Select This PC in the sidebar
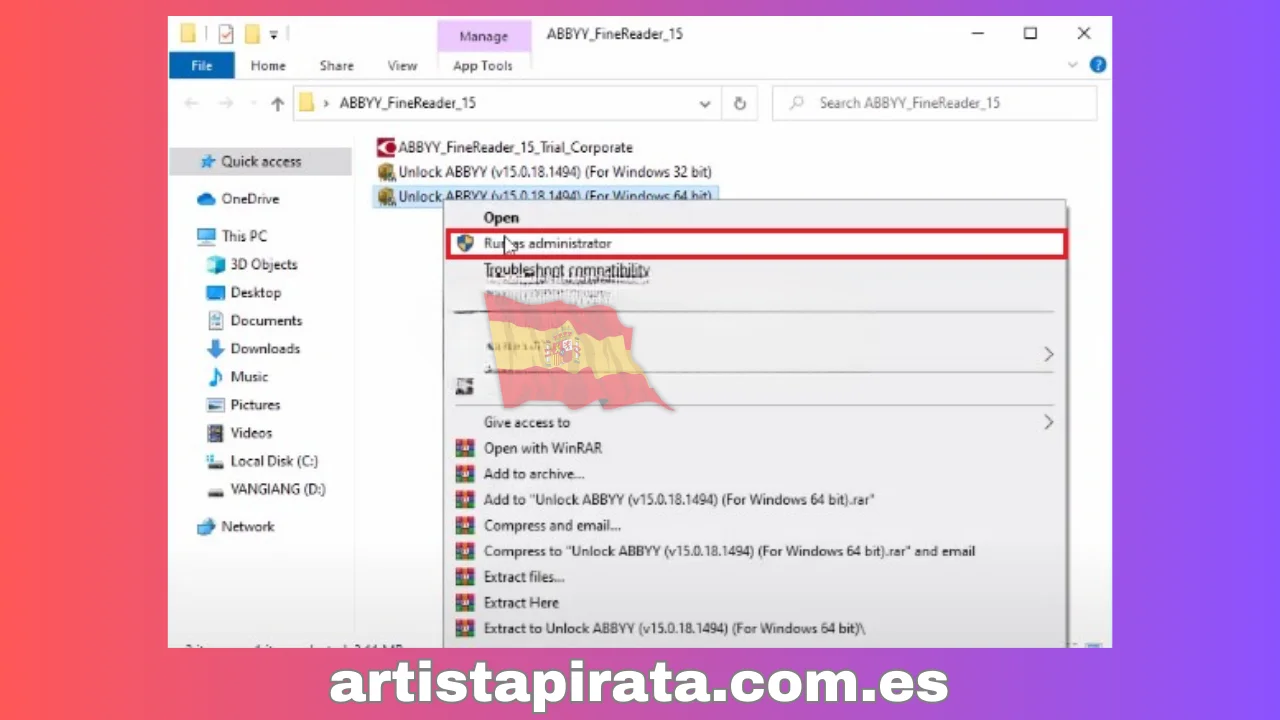Image resolution: width=1280 pixels, height=720 pixels. [x=244, y=236]
